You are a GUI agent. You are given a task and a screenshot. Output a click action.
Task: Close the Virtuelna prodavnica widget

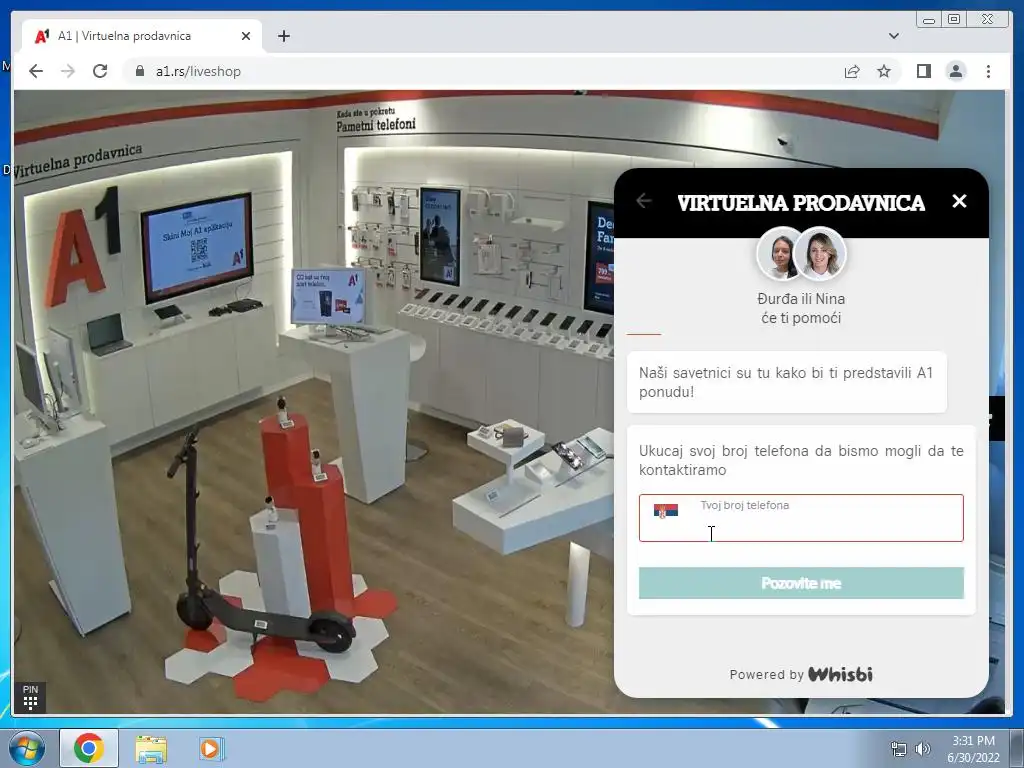tap(959, 200)
